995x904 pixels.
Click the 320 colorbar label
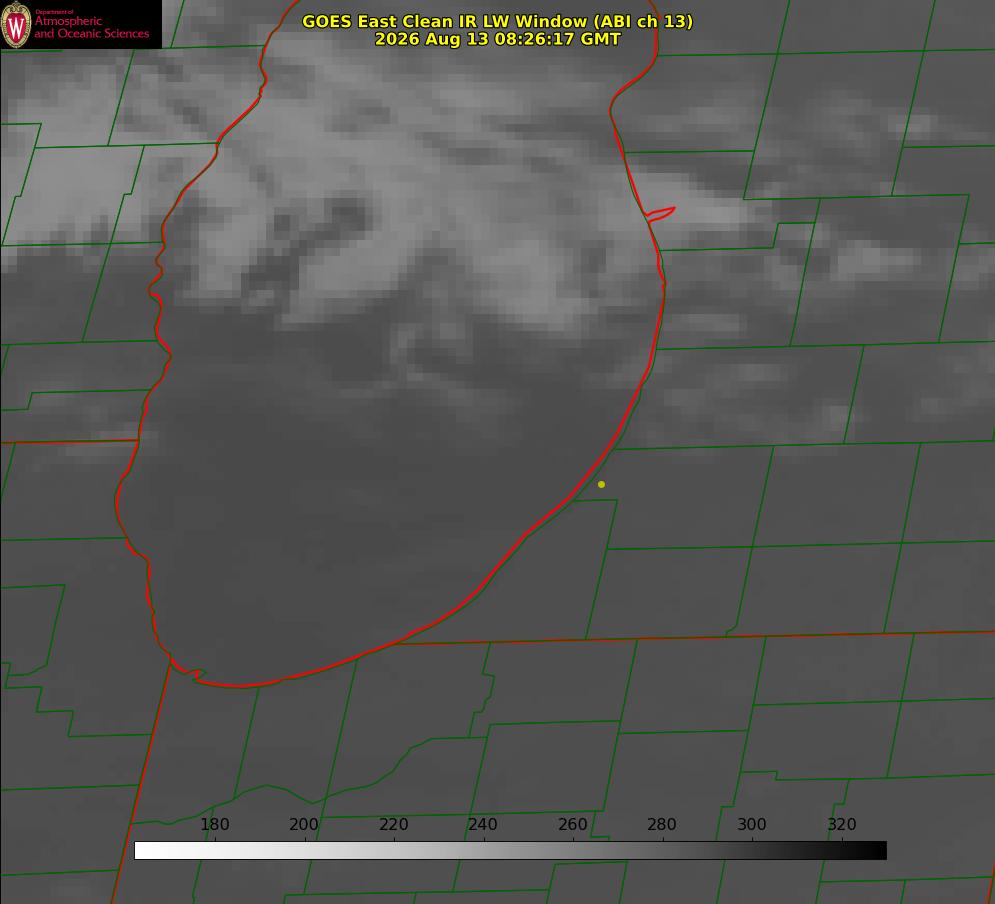click(x=842, y=824)
